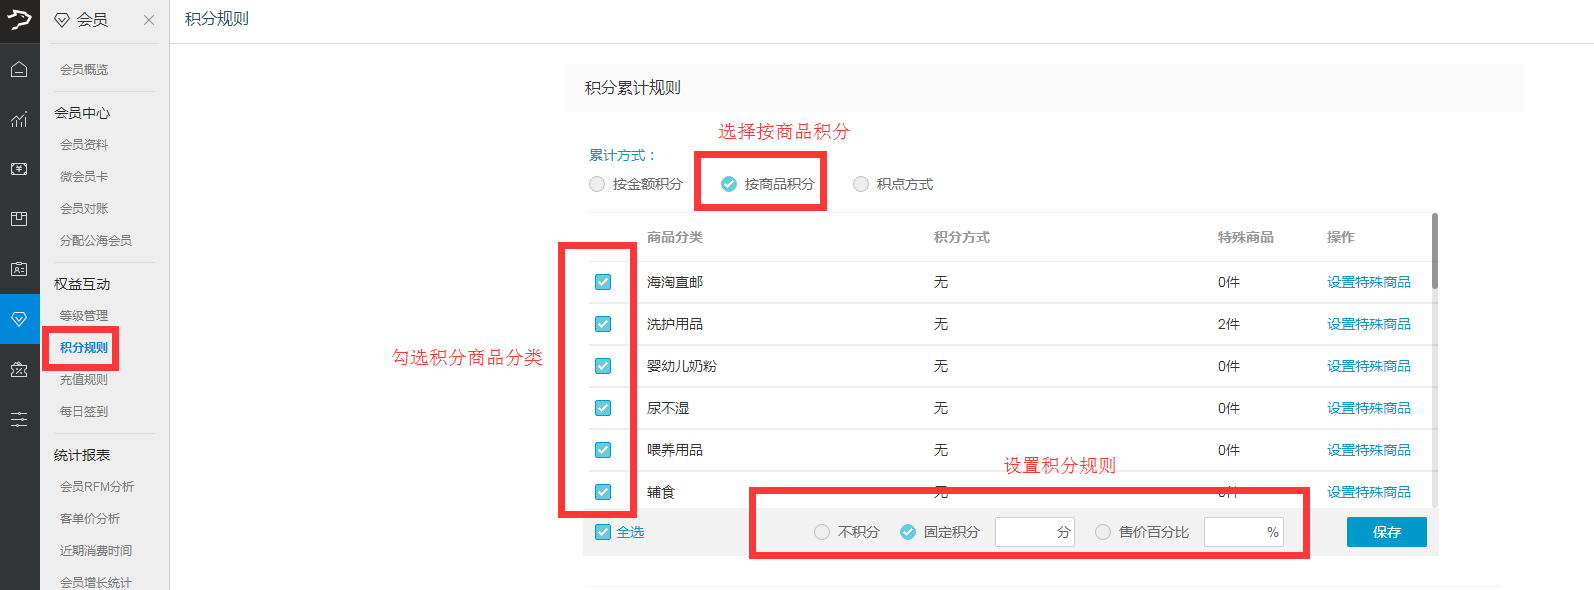
Task: Open 会员增长统计 report item
Action: click(x=96, y=582)
